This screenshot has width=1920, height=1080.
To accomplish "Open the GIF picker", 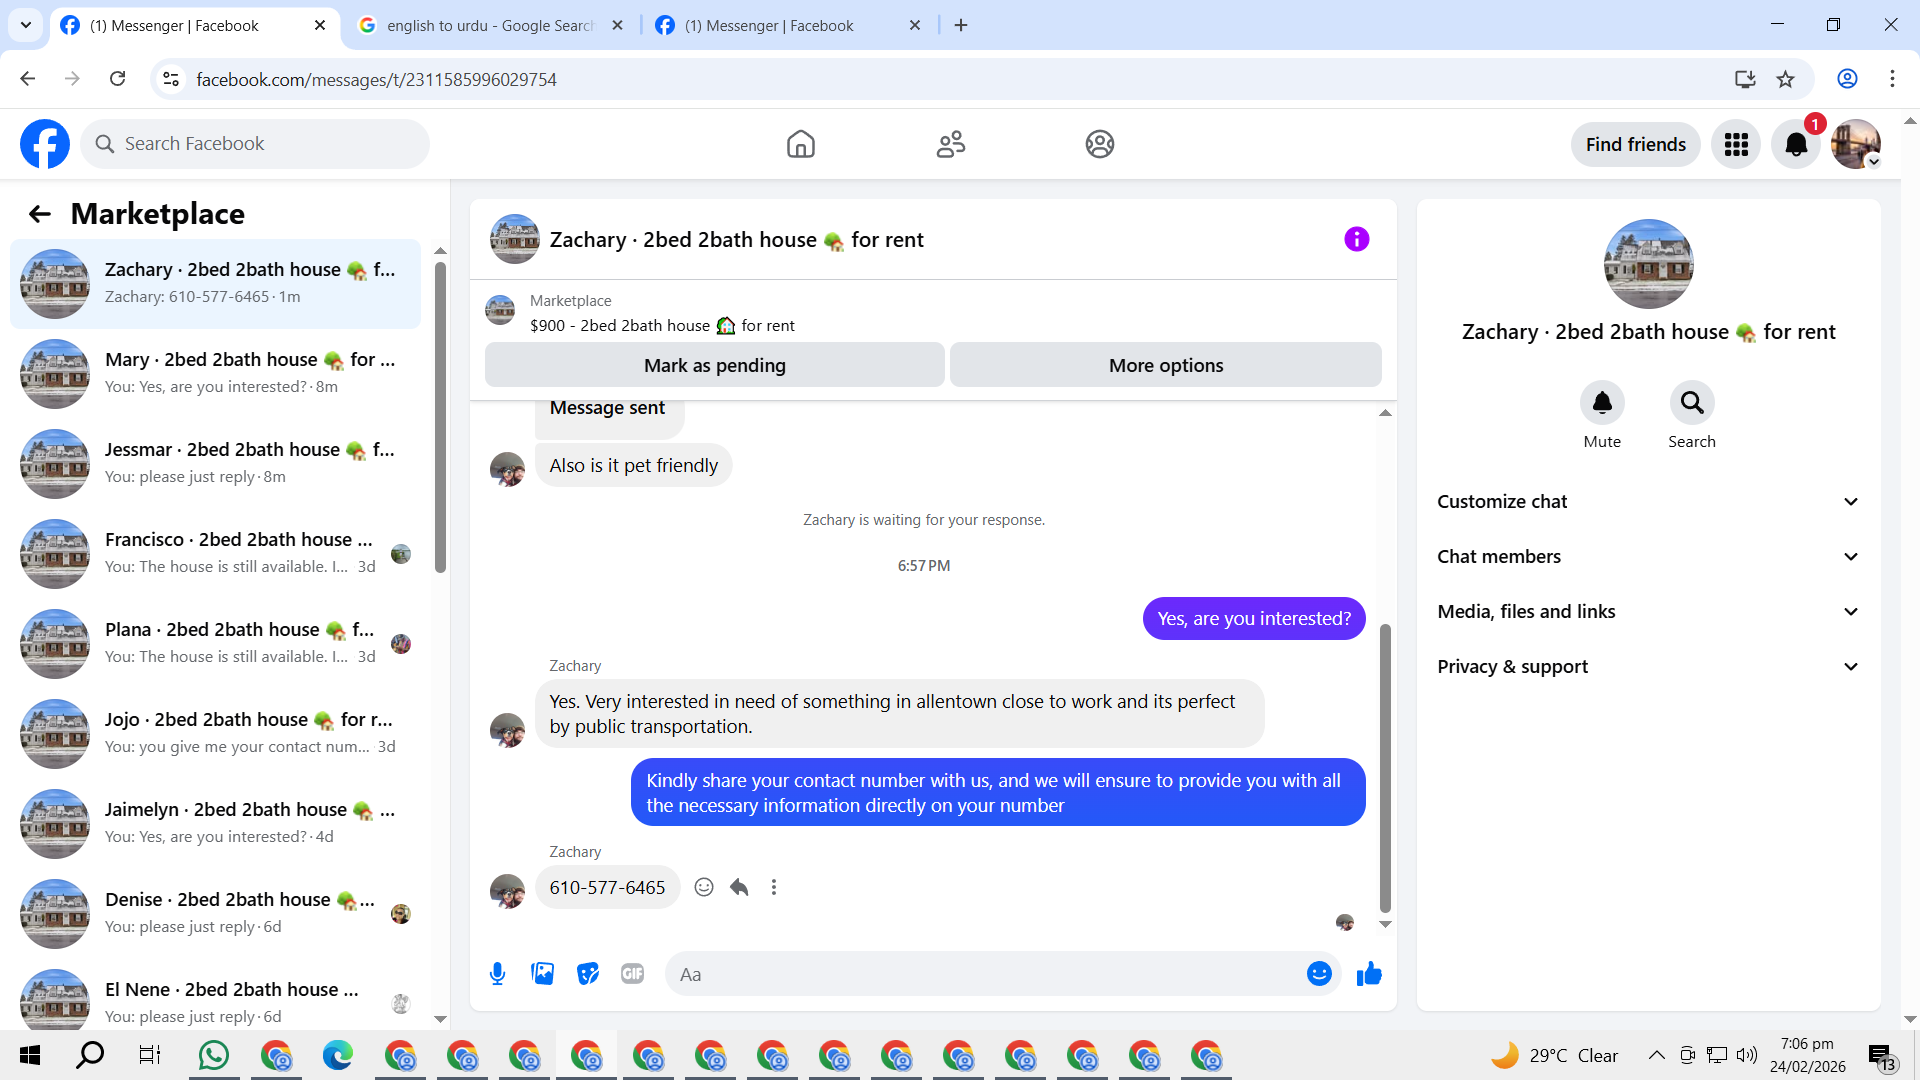I will [632, 974].
